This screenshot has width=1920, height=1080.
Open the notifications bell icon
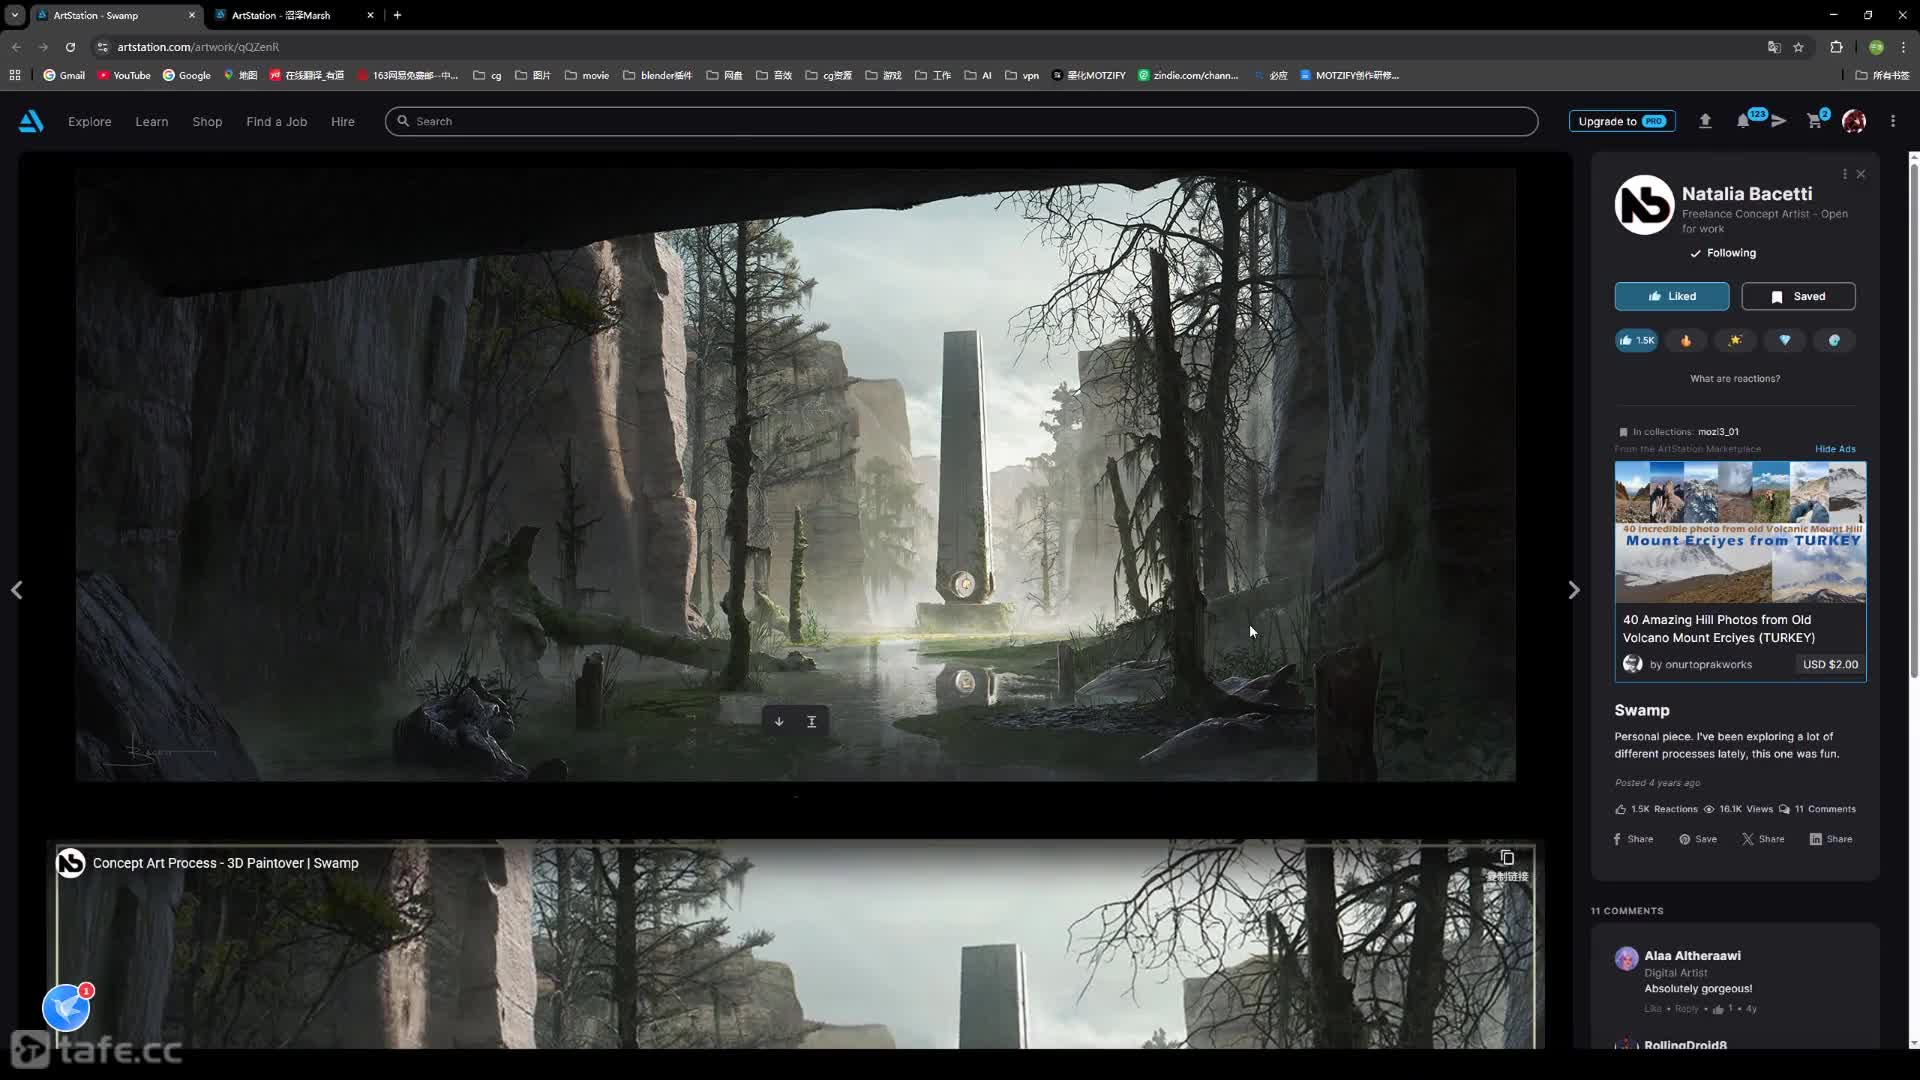point(1743,121)
